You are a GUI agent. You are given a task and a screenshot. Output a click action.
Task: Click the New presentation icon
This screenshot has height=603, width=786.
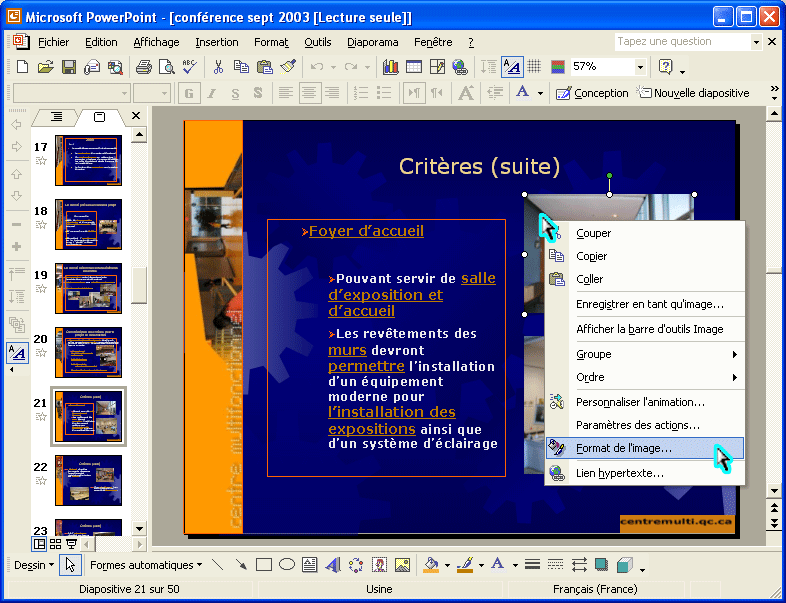(23, 67)
